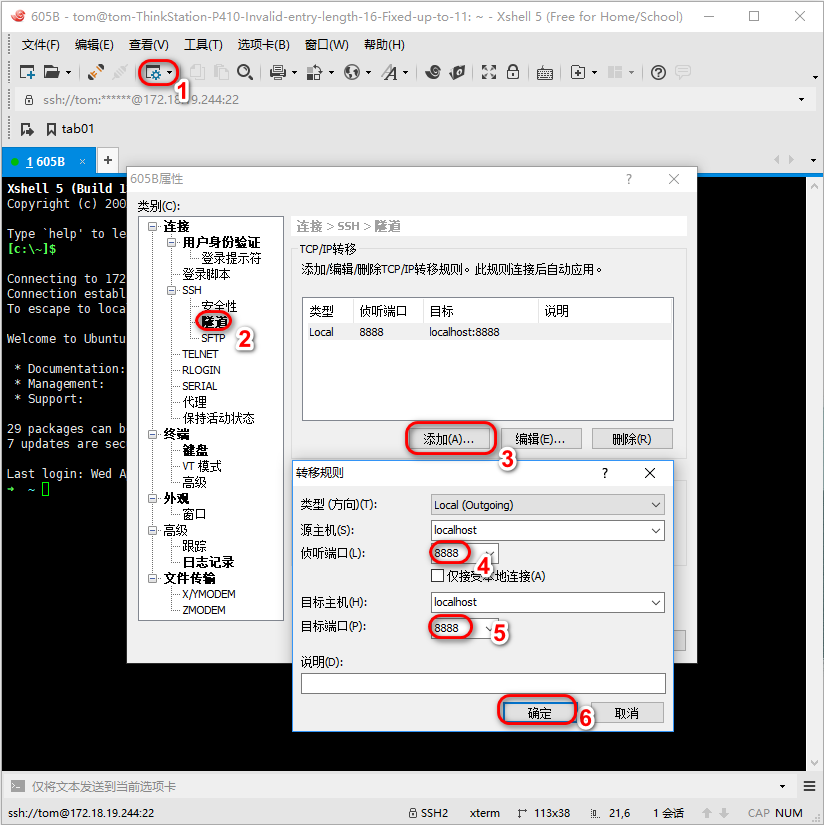Click the padlock Lock icon in toolbar
The image size is (824, 825).
[x=513, y=72]
